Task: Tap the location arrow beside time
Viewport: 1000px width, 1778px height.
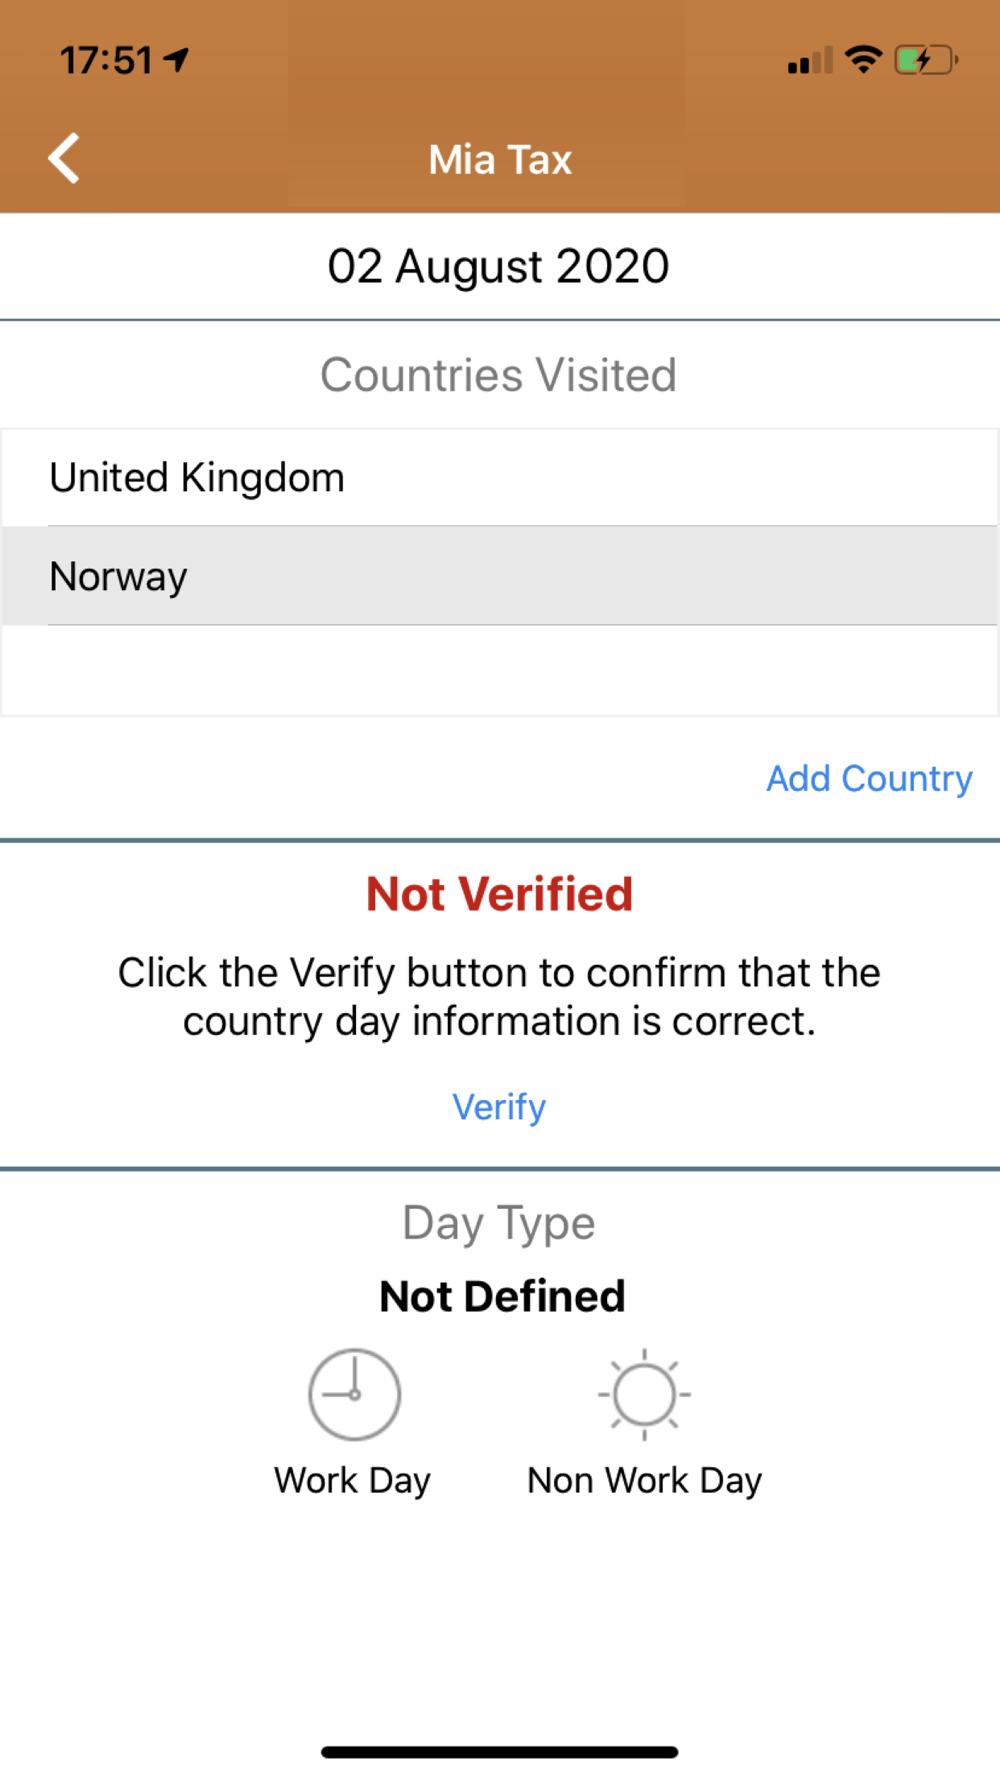Action: click(x=177, y=60)
